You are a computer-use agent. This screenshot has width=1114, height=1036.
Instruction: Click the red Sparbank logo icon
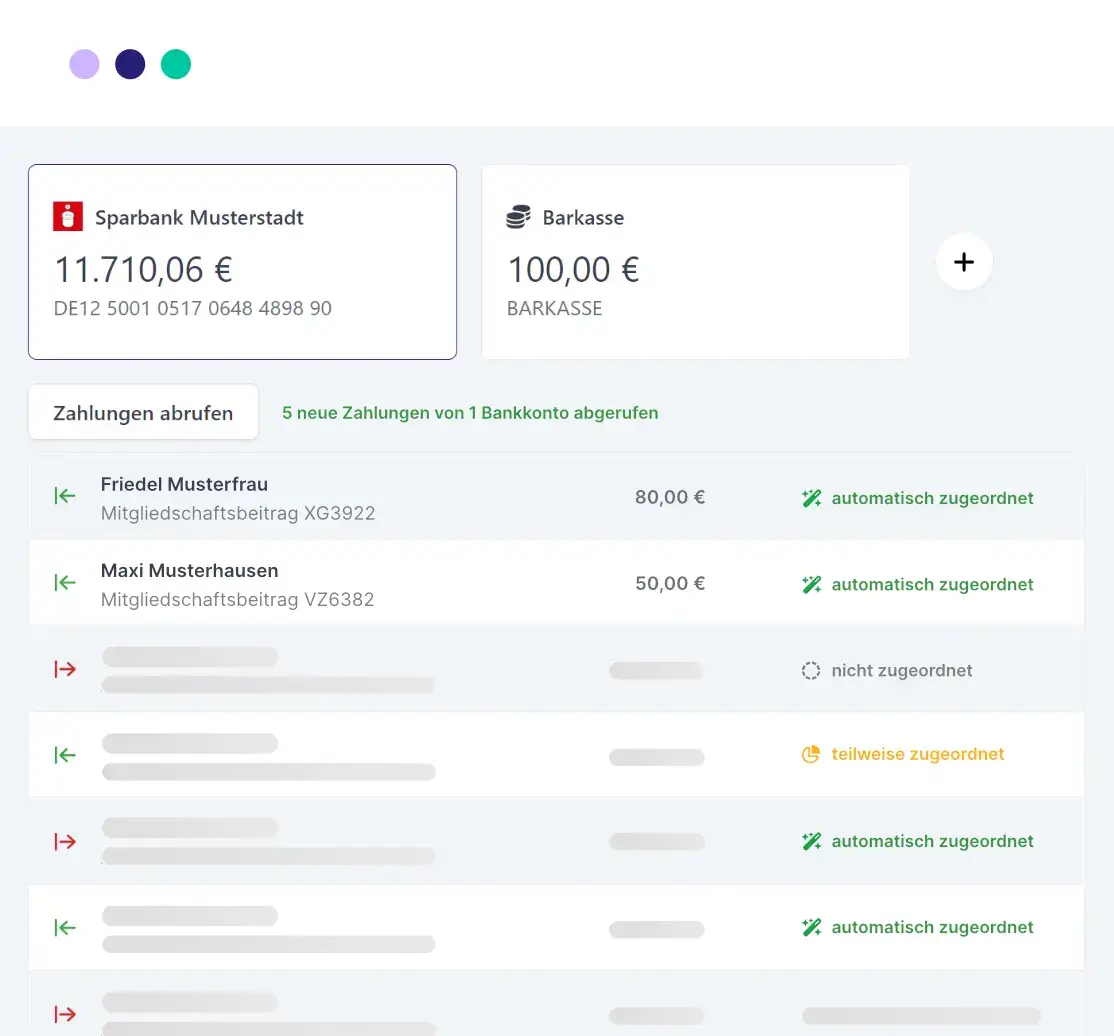[68, 217]
